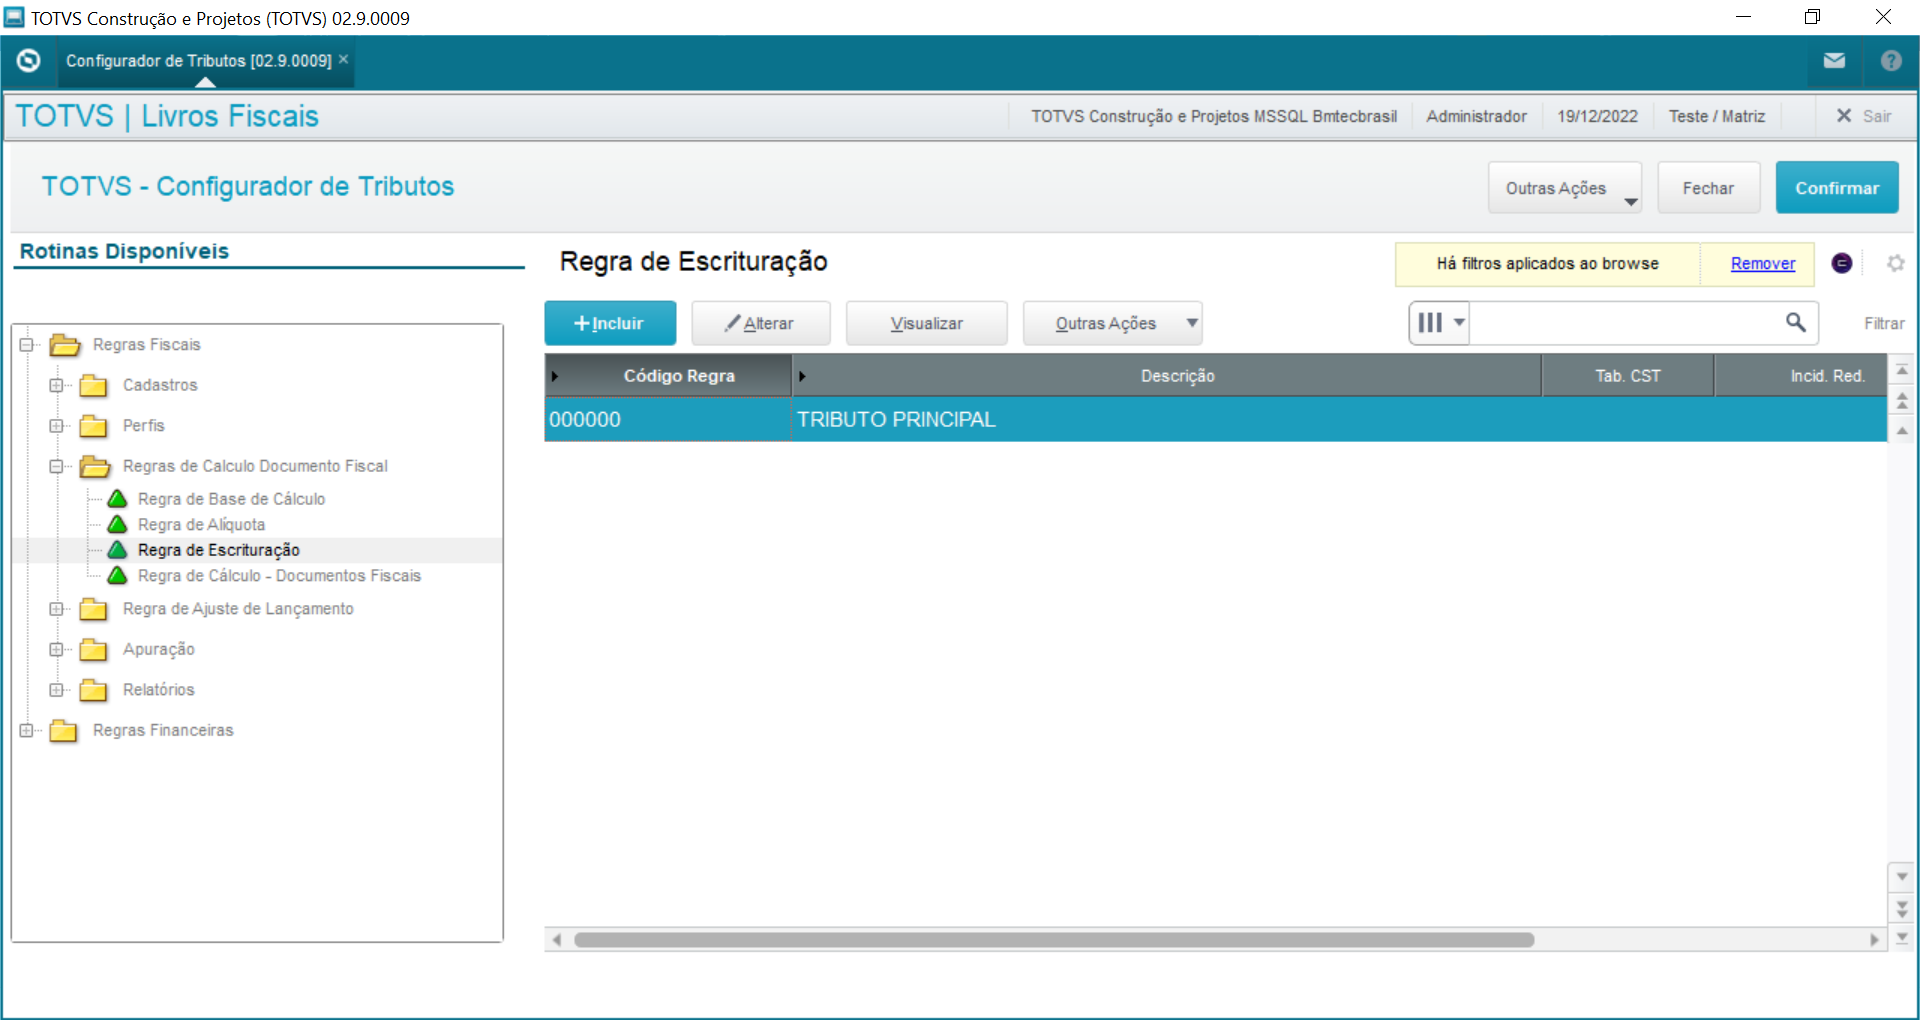
Task: Click Regras de Calculo Documento Fiscal folder icon
Action: coord(95,466)
